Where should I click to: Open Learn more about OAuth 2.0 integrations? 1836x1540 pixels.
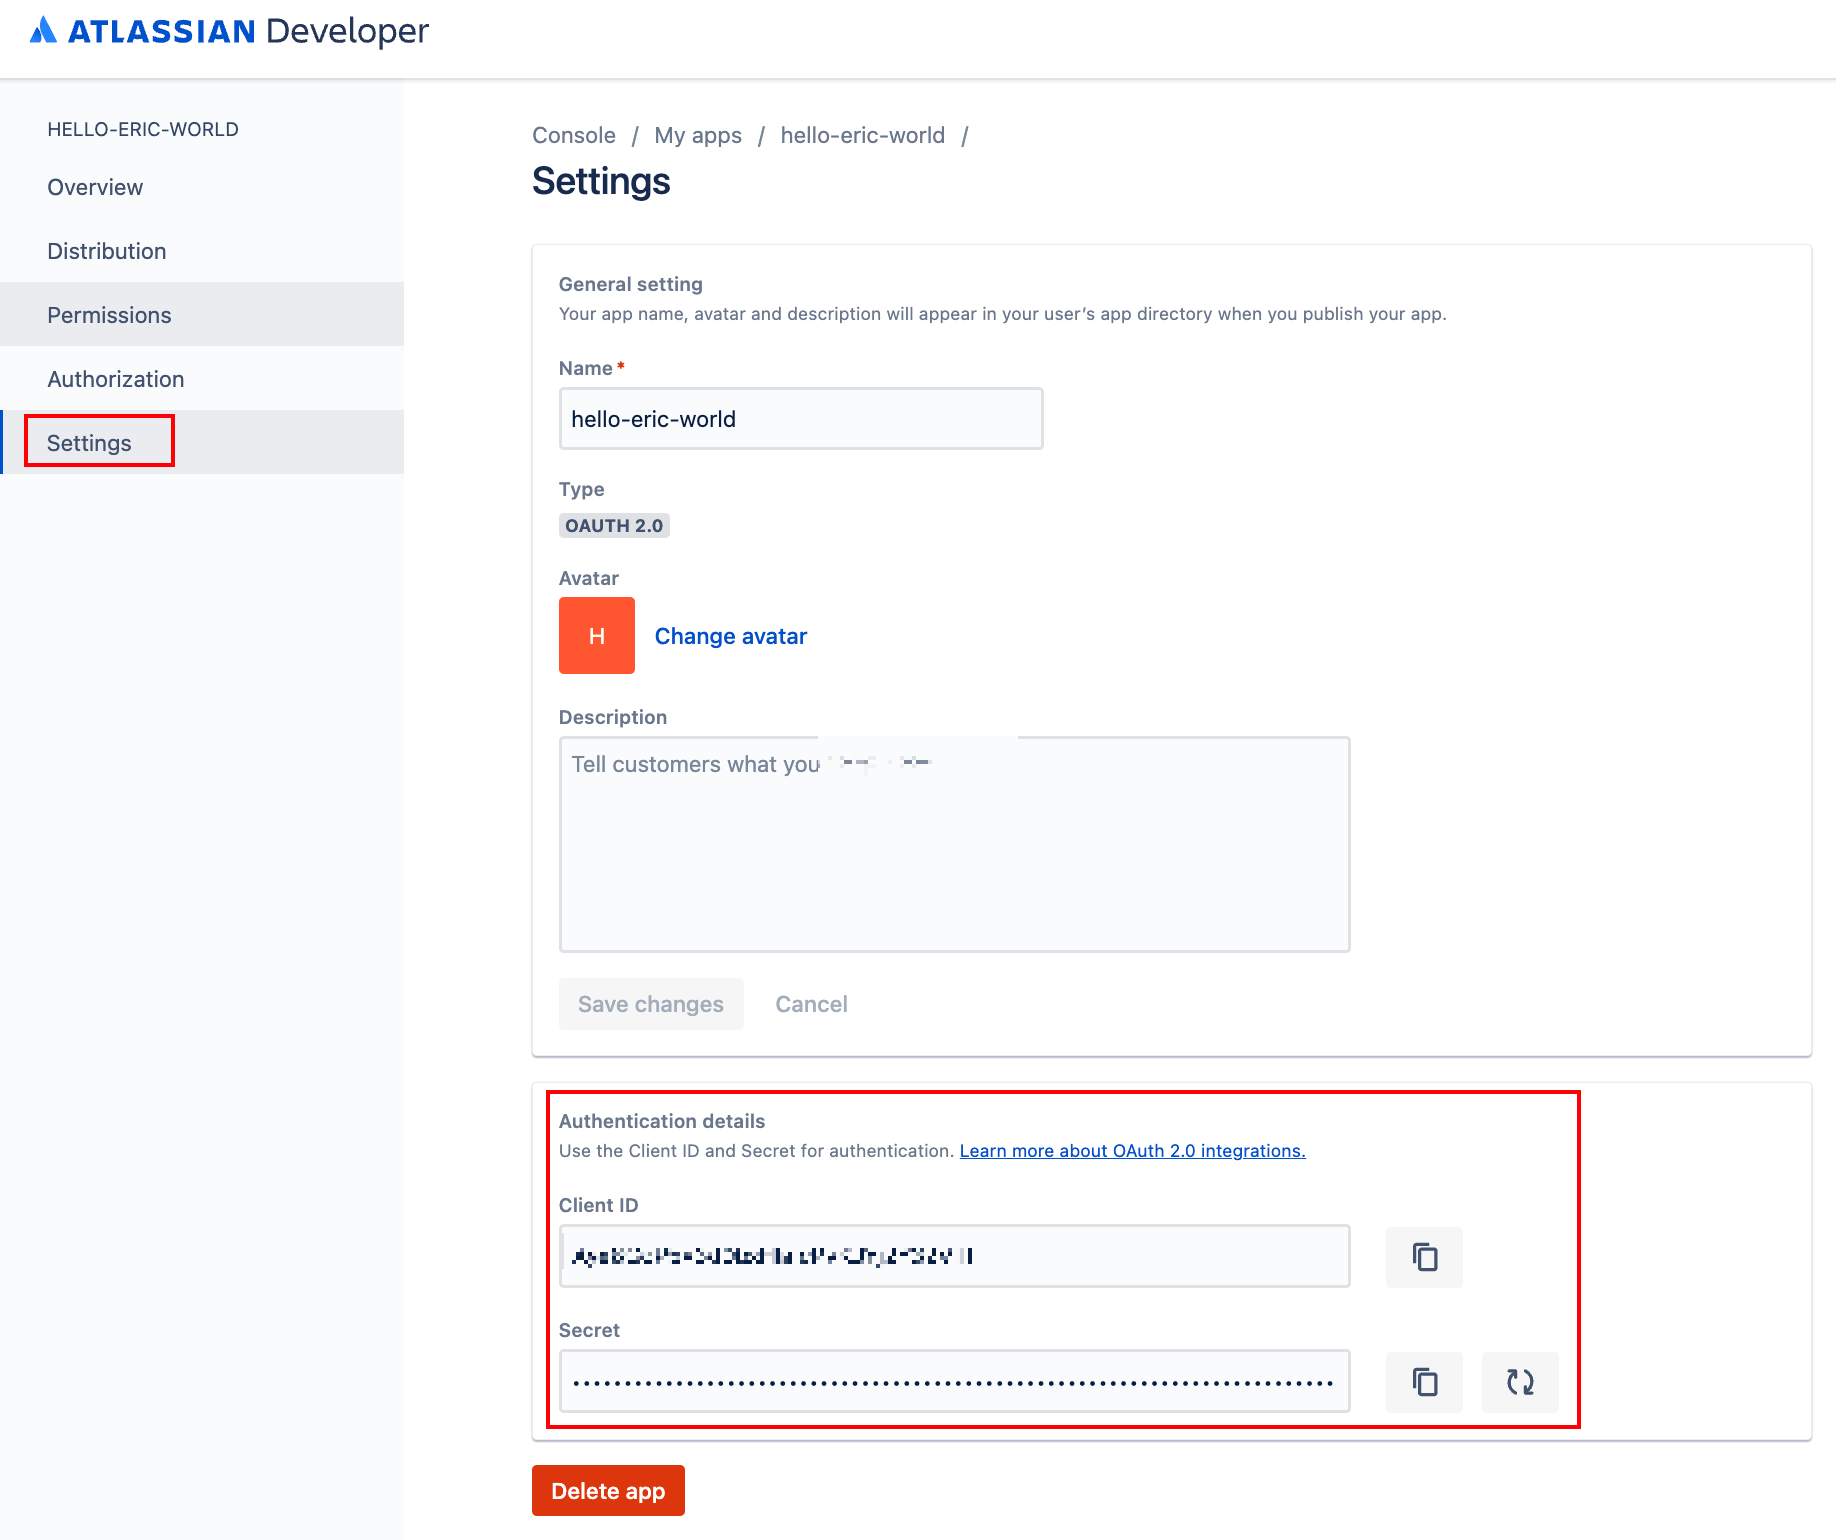1133,1151
